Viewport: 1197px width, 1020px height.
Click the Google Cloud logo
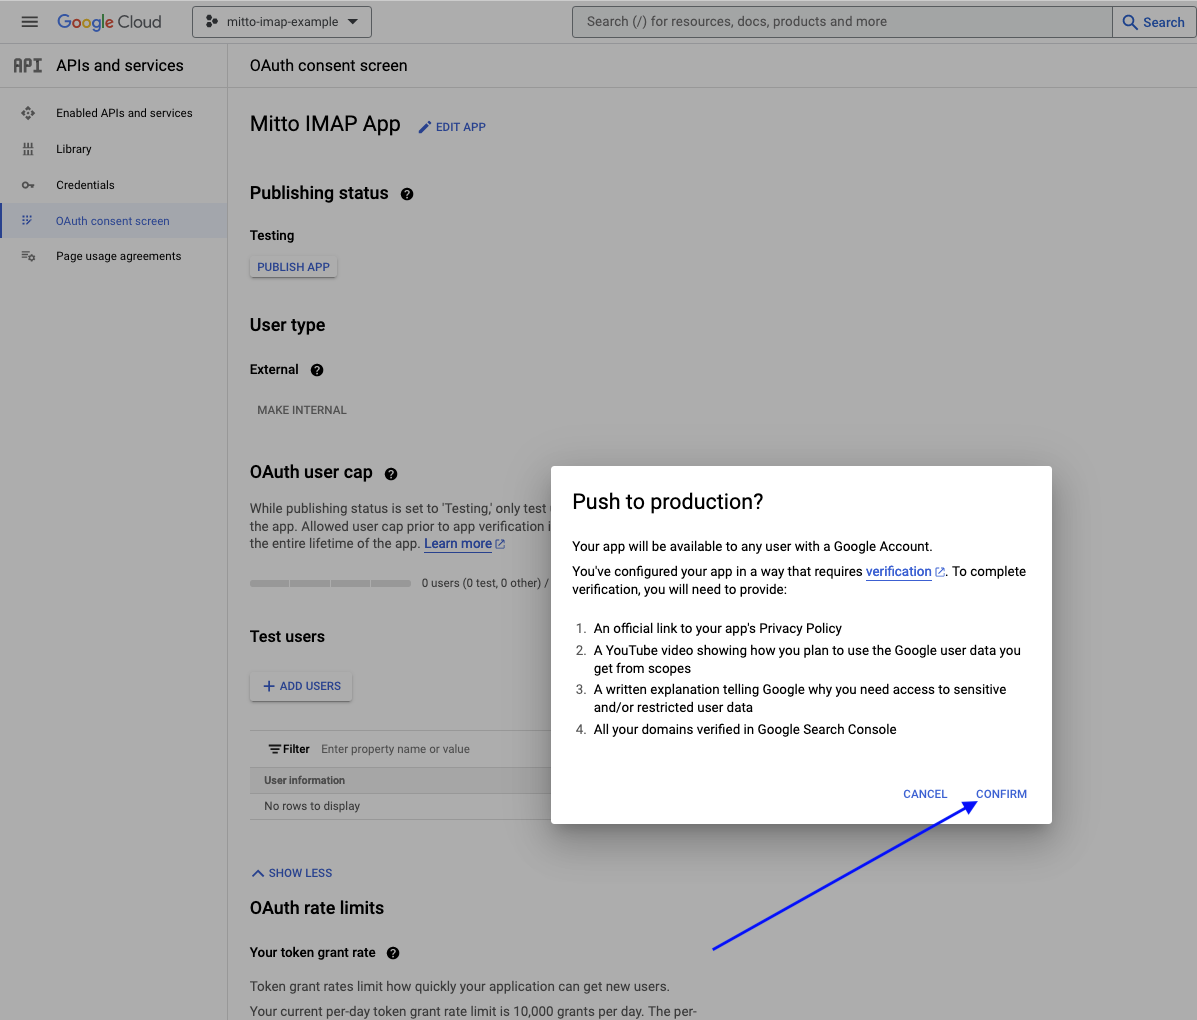coord(109,22)
